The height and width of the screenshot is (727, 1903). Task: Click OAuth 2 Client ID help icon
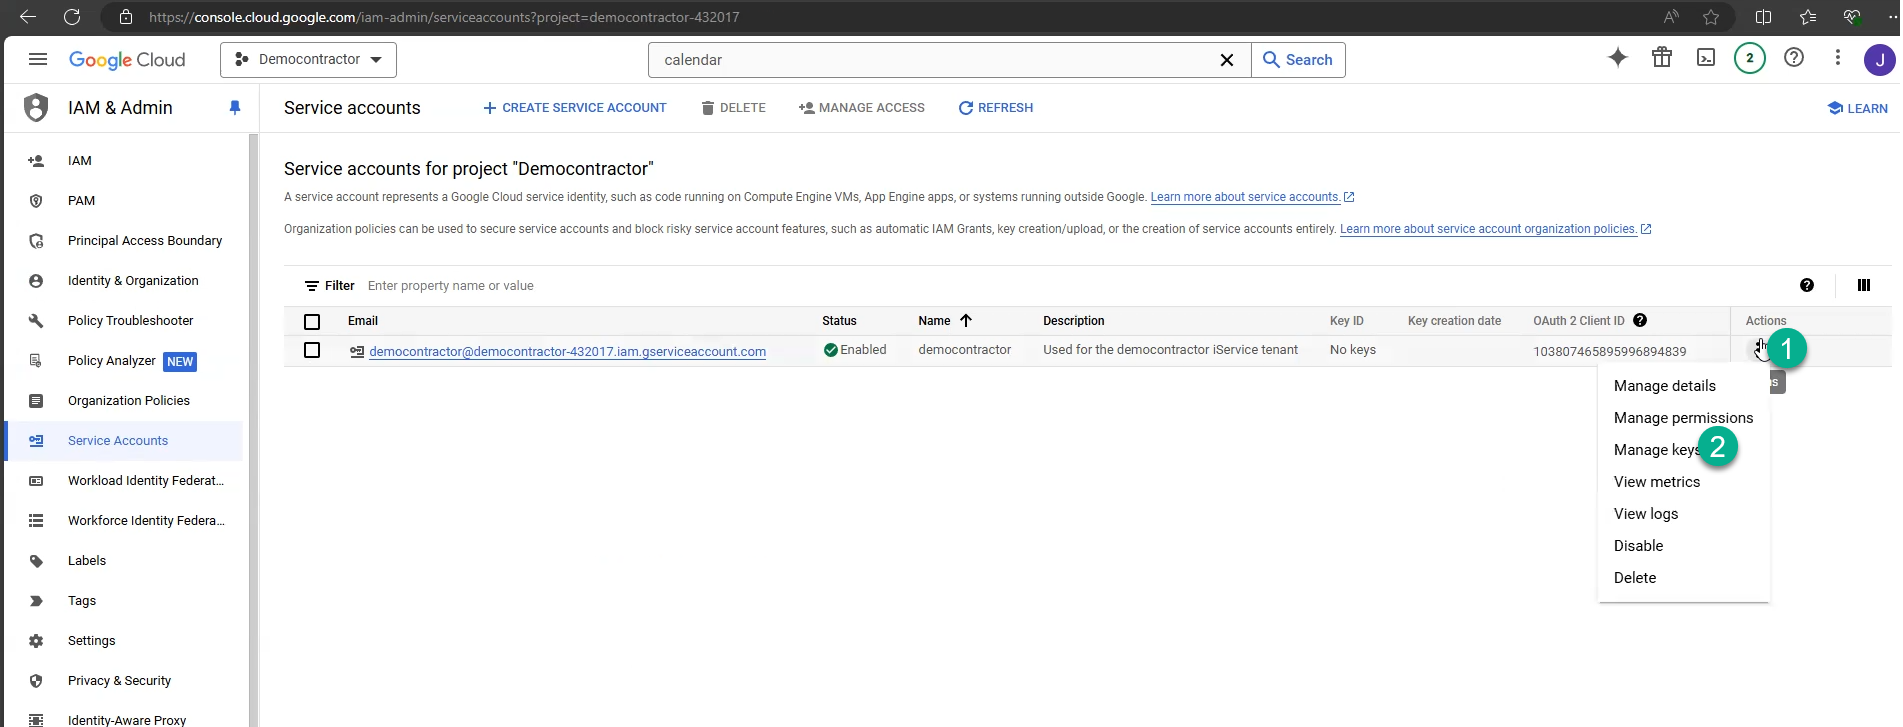pos(1640,320)
